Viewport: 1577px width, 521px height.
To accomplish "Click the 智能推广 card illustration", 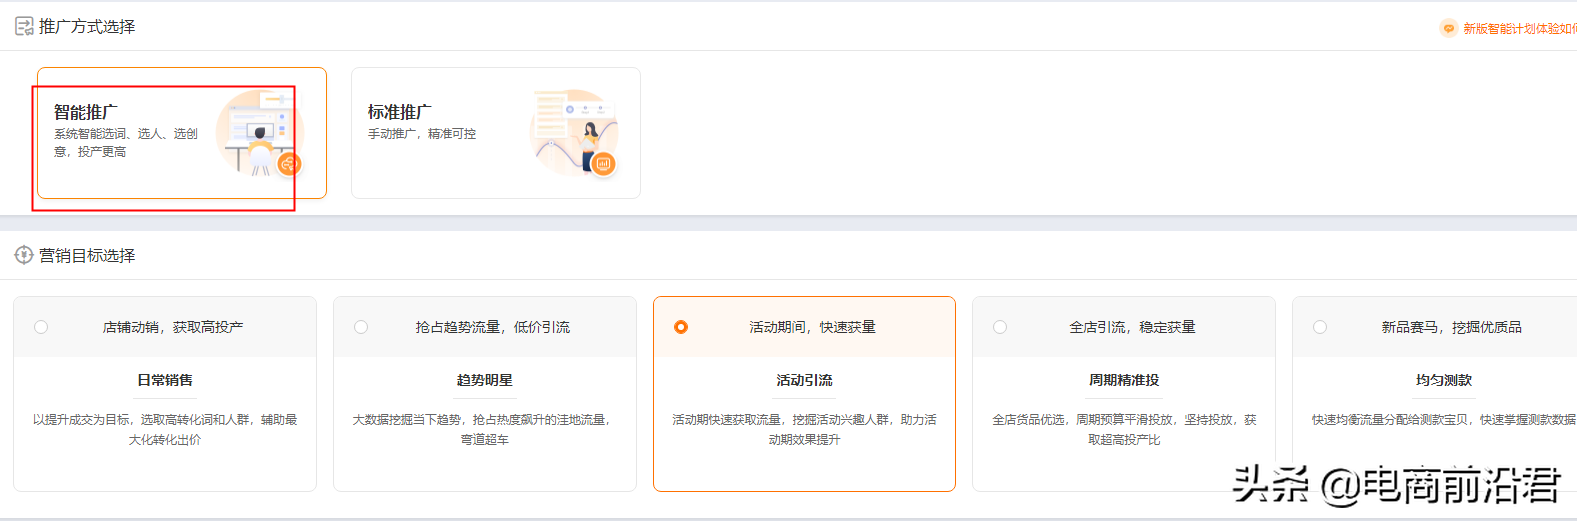I will point(258,132).
